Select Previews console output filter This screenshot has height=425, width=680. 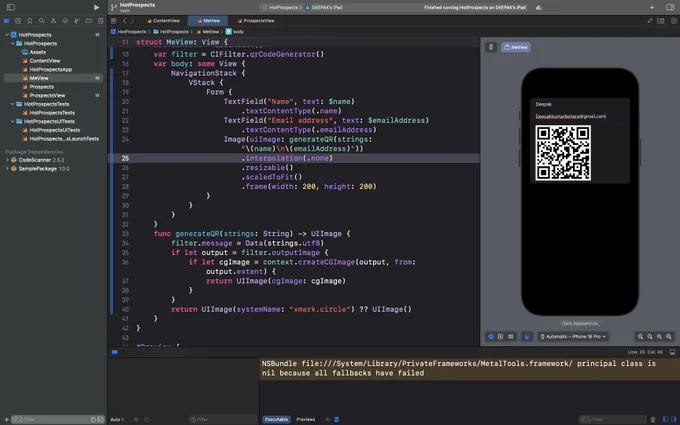[x=306, y=419]
